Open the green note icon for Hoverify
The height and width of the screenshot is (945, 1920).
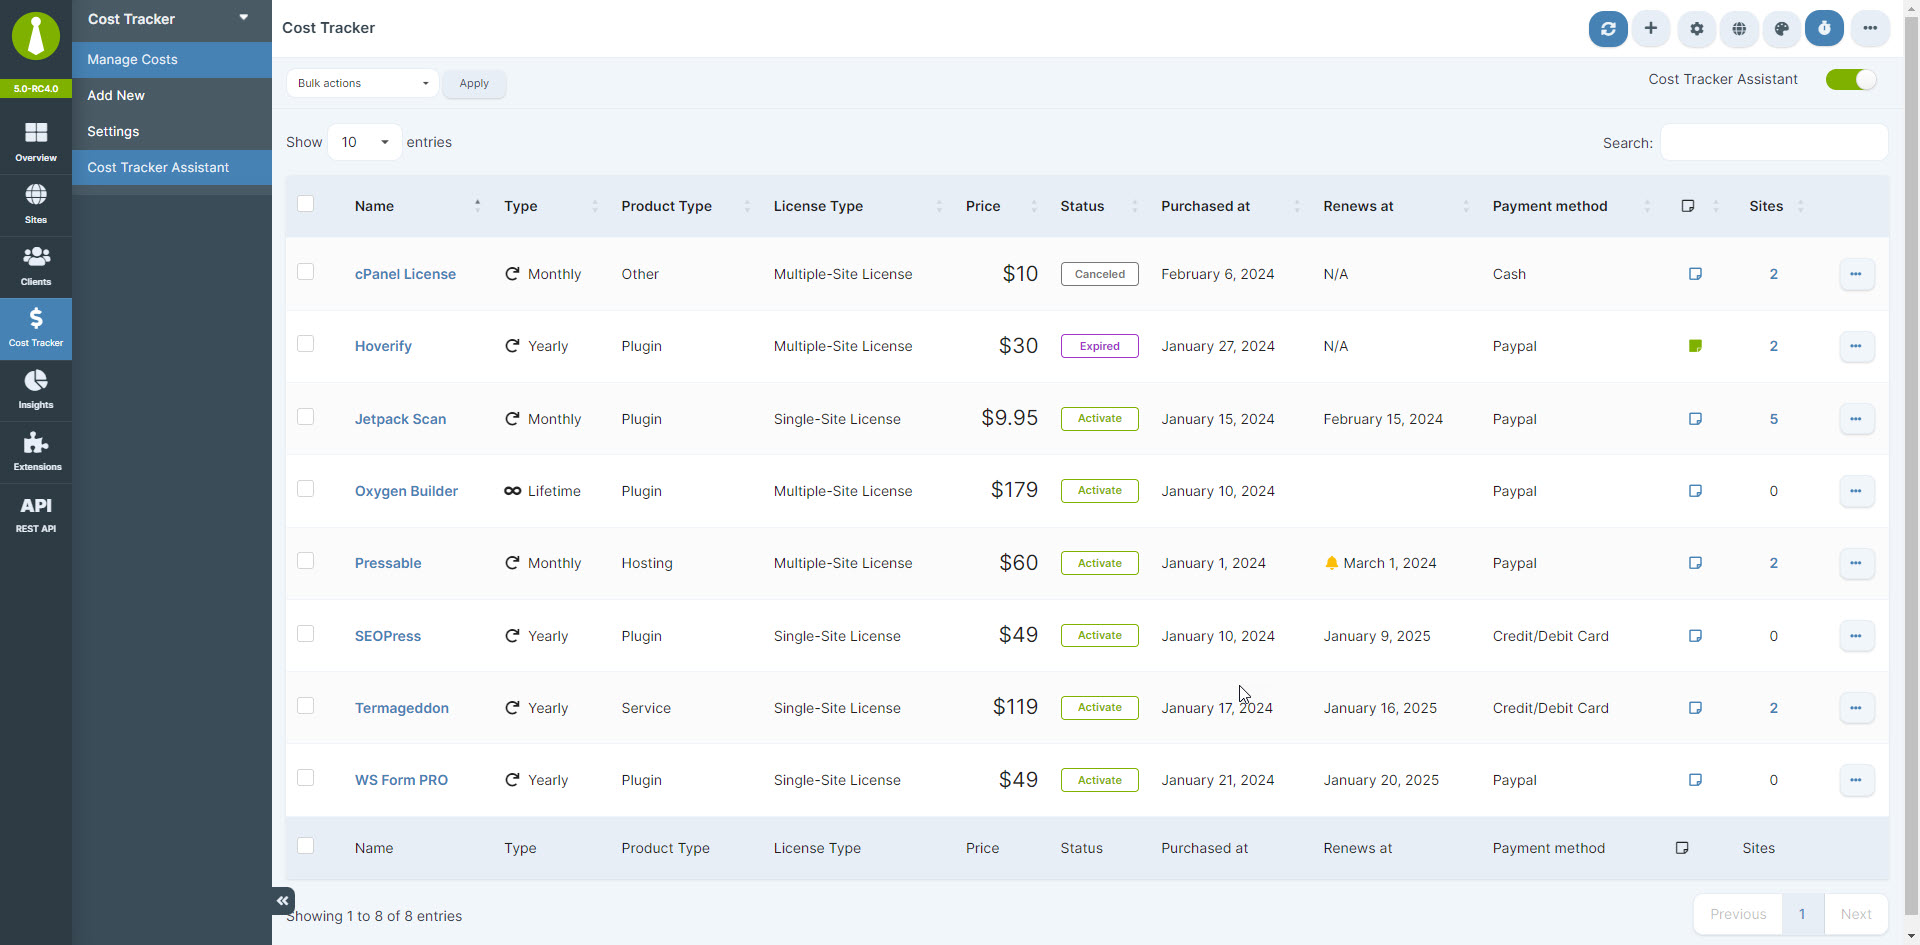(1695, 346)
